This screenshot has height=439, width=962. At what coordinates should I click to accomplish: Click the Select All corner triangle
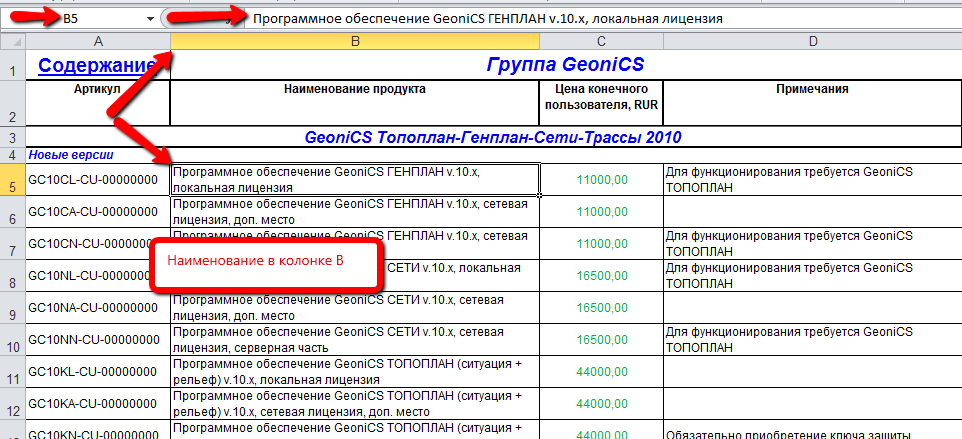pyautogui.click(x=13, y=41)
